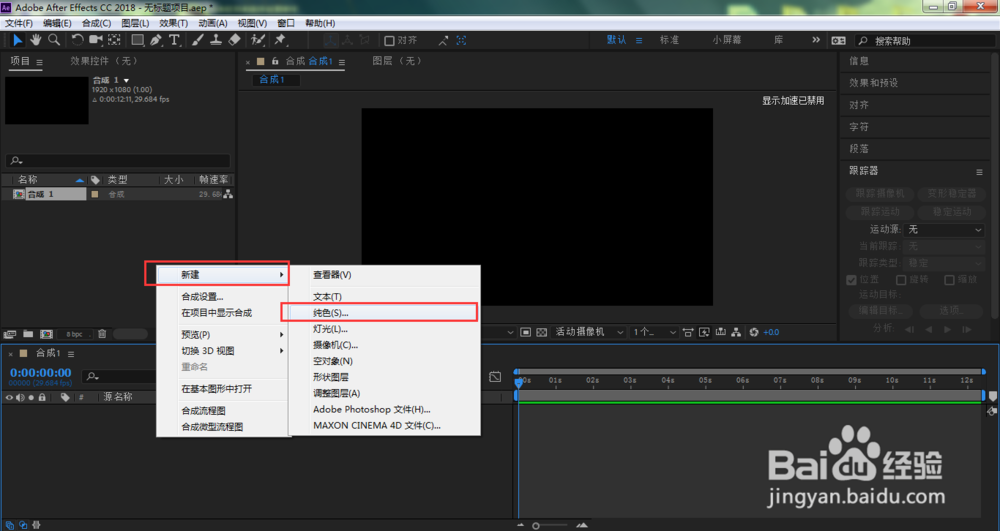Switch to the 小屏幕 workspace

tap(727, 40)
